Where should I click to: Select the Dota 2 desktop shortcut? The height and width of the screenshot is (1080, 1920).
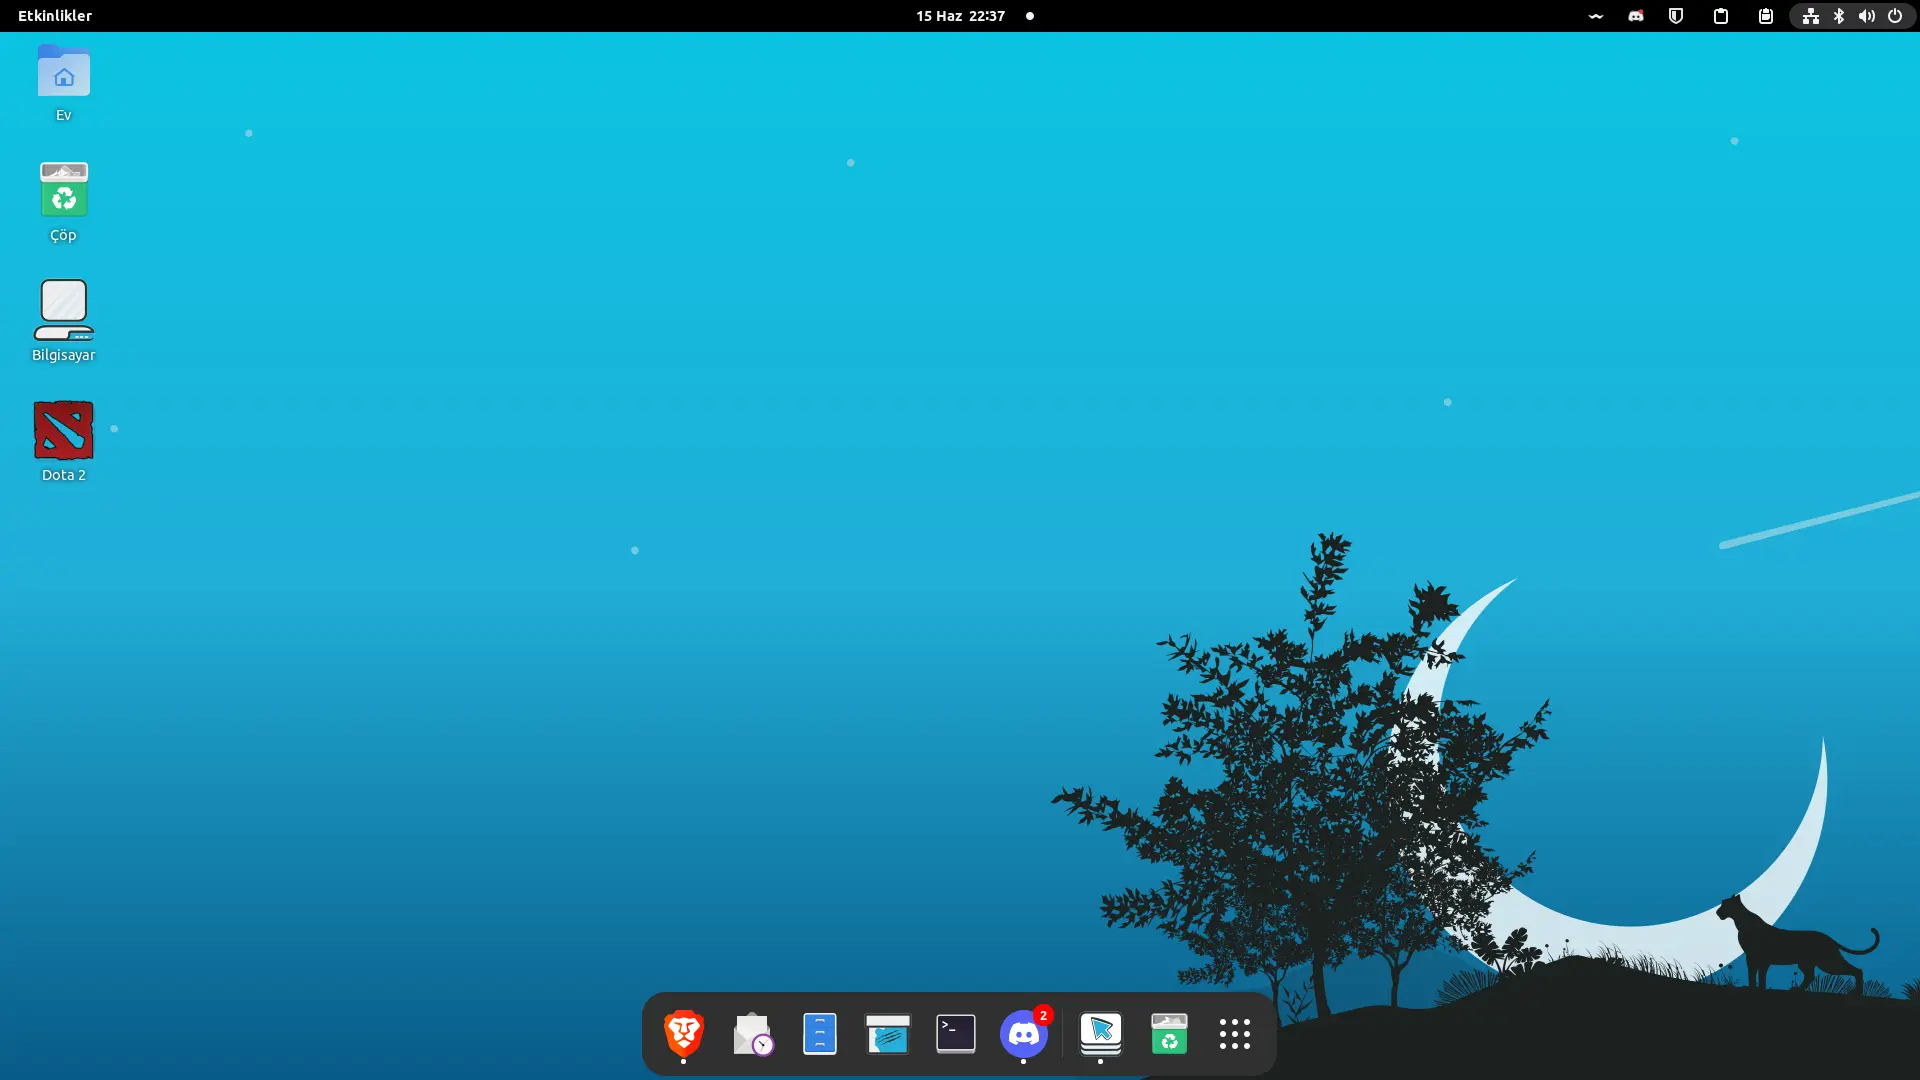(x=63, y=441)
